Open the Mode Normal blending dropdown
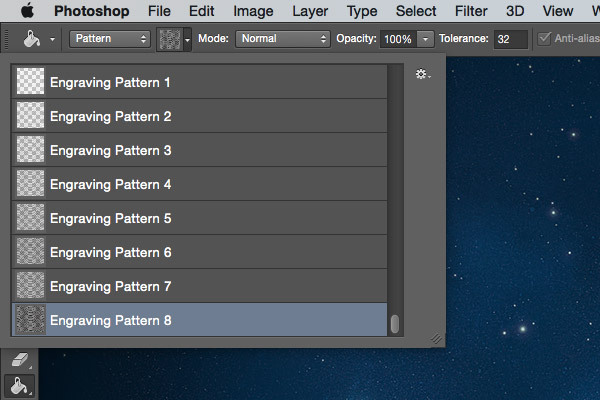Screen dimensions: 600x400 (x=283, y=39)
